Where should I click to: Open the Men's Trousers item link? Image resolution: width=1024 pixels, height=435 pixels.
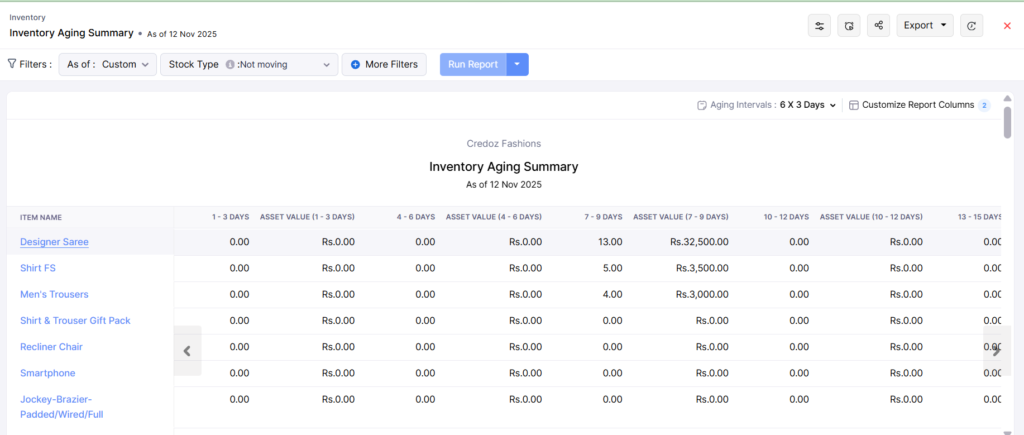tap(54, 294)
